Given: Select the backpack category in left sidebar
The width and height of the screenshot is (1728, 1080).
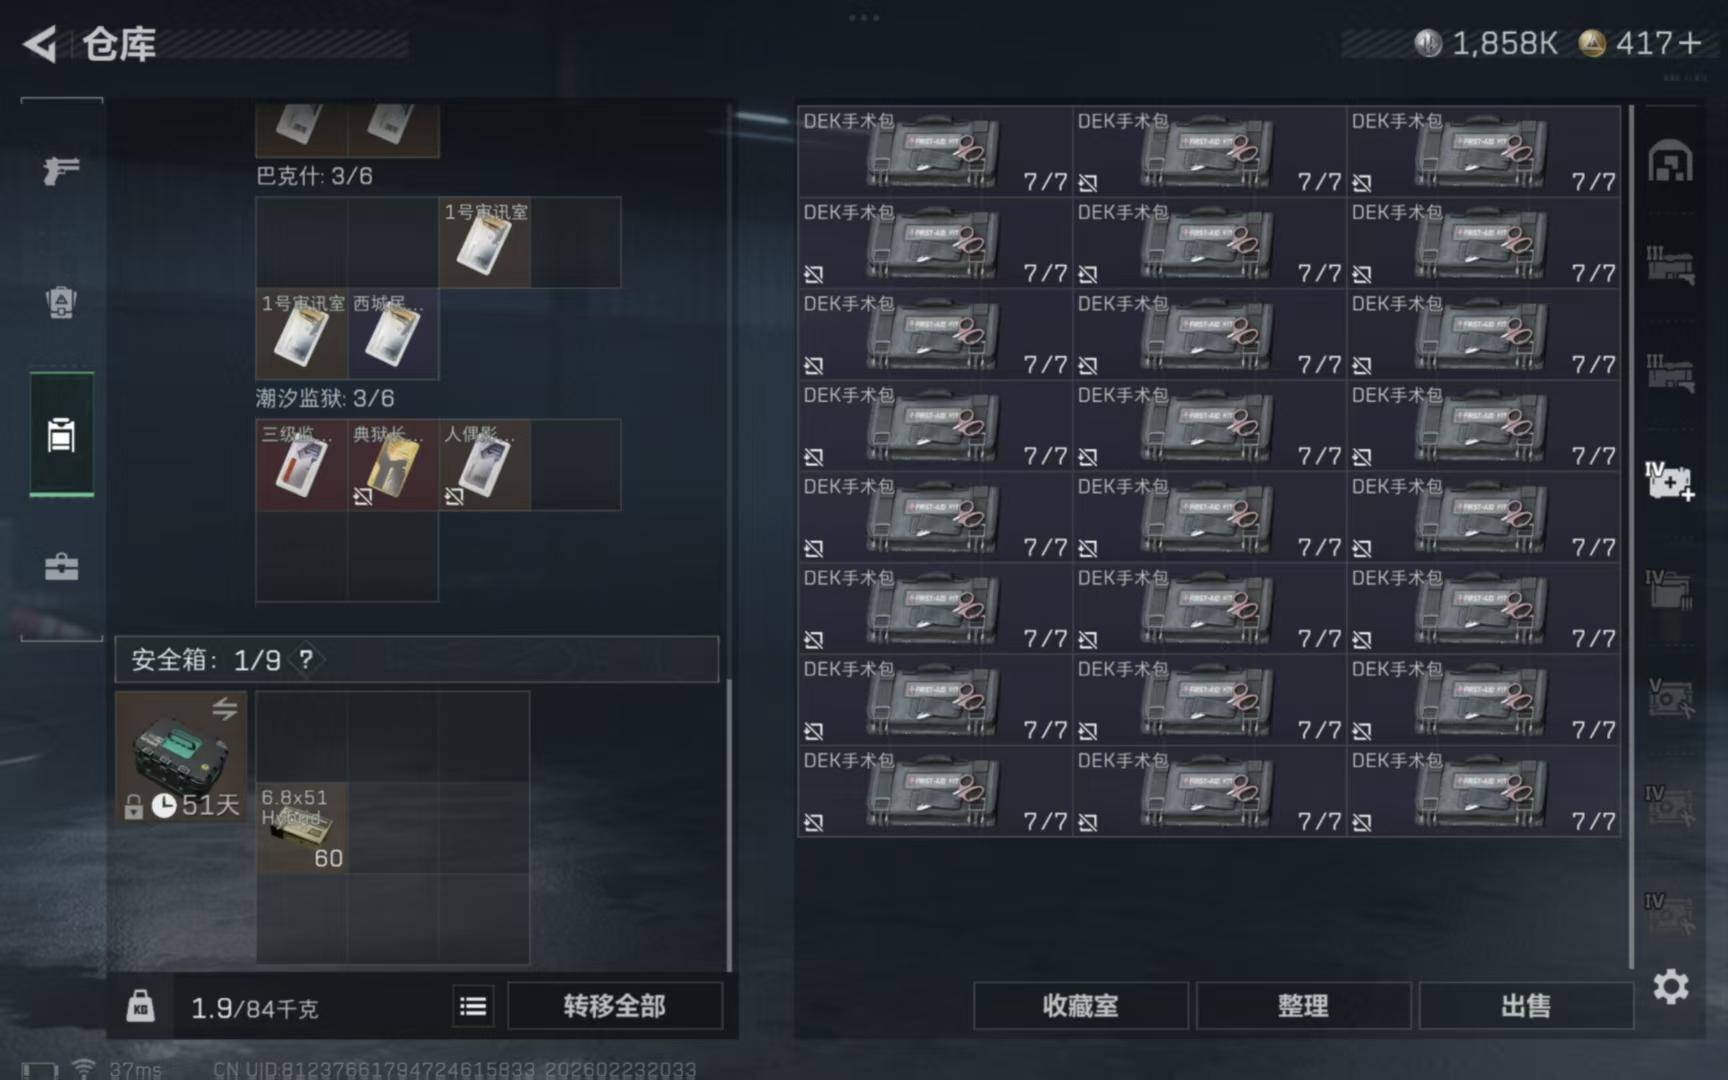Looking at the screenshot, I should [x=61, y=302].
